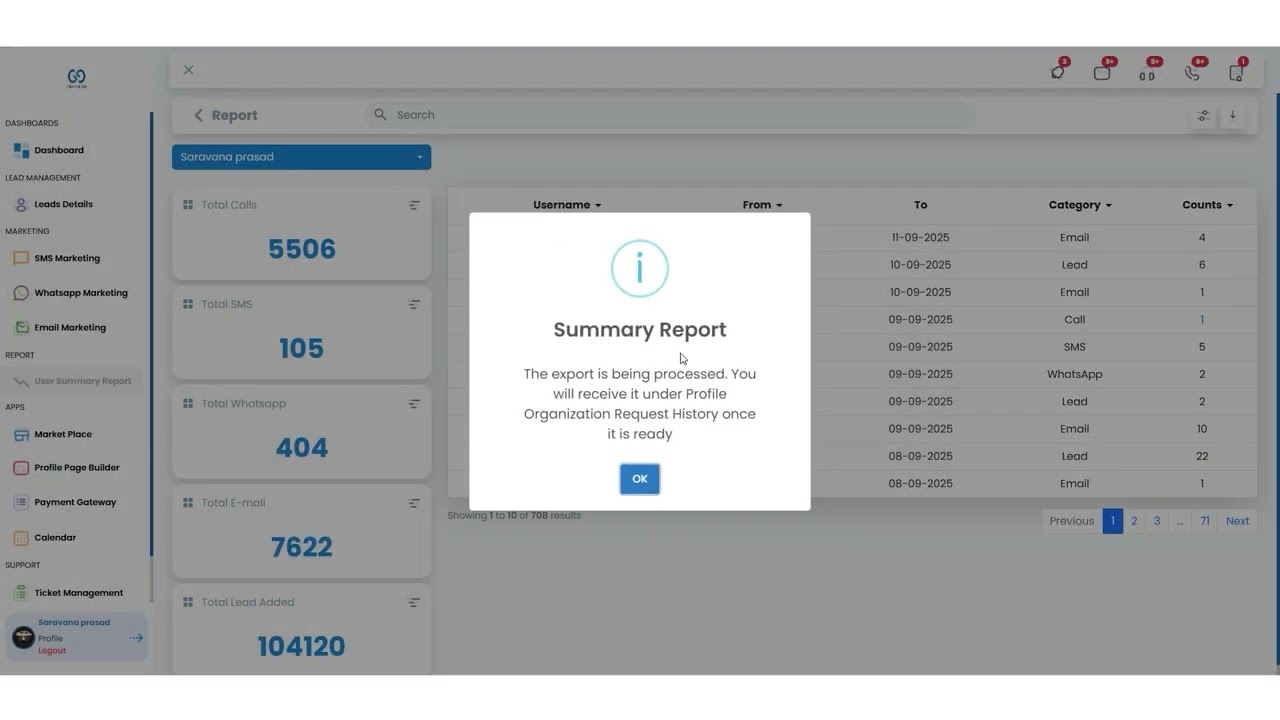The height and width of the screenshot is (720, 1280).
Task: Open the Total Lead Added card menu icon
Action: pos(414,603)
